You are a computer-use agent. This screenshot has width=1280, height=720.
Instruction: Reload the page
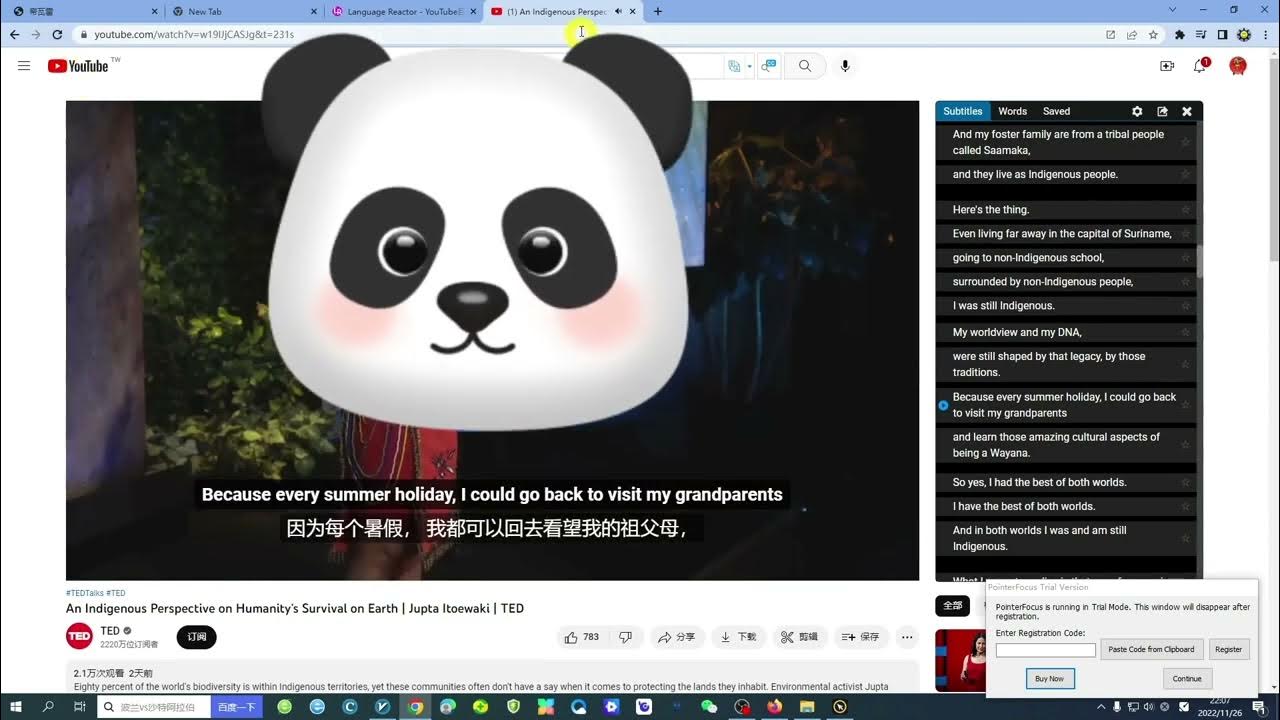point(57,34)
